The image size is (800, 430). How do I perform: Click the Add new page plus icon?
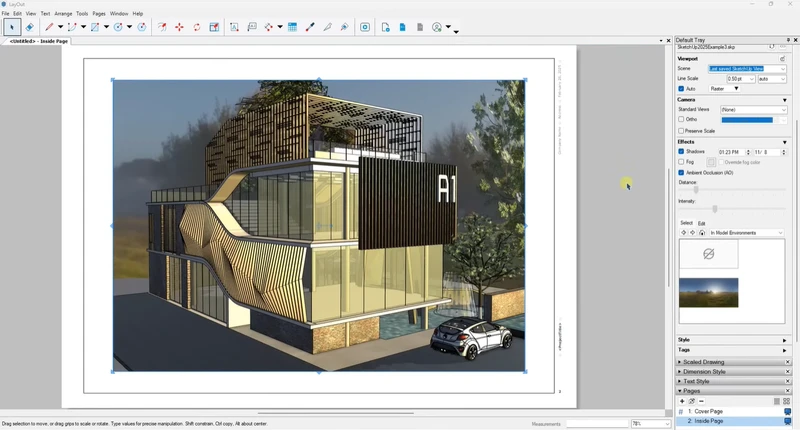[682, 401]
